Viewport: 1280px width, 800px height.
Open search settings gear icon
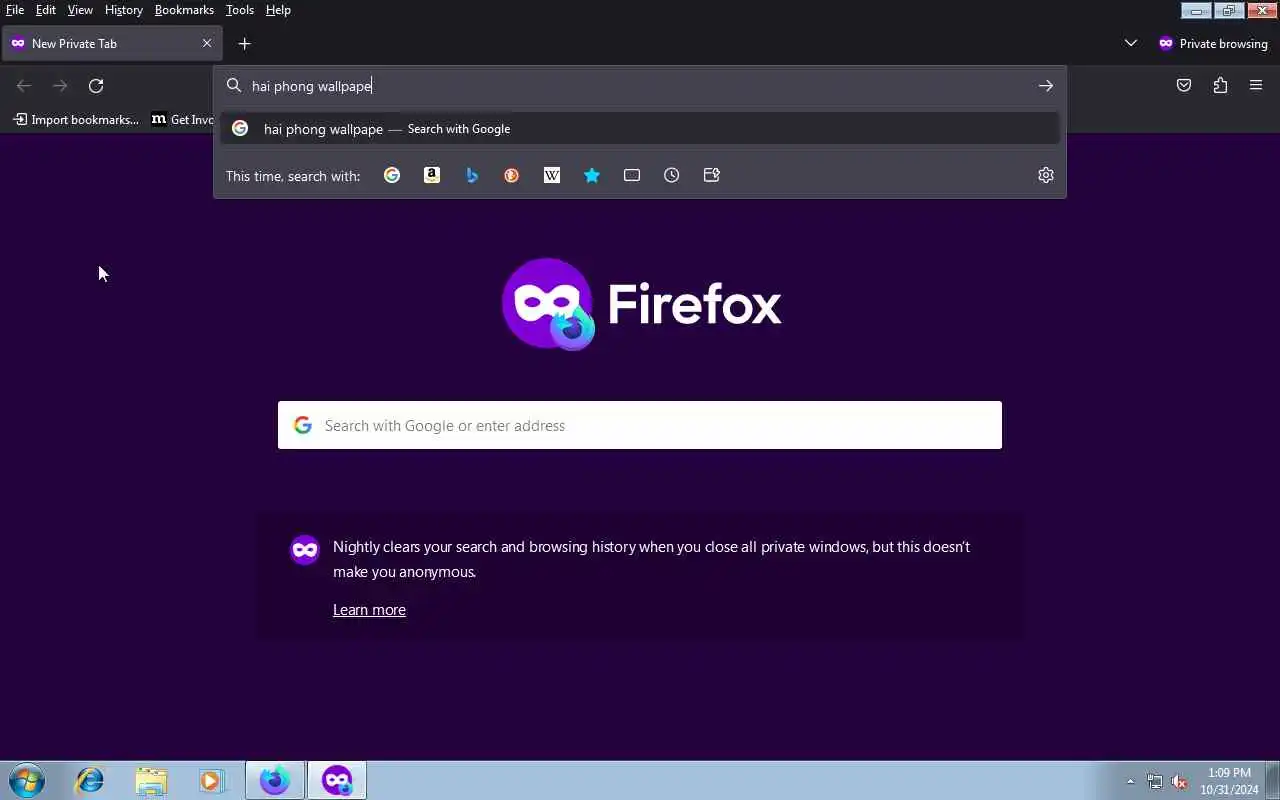click(1046, 175)
